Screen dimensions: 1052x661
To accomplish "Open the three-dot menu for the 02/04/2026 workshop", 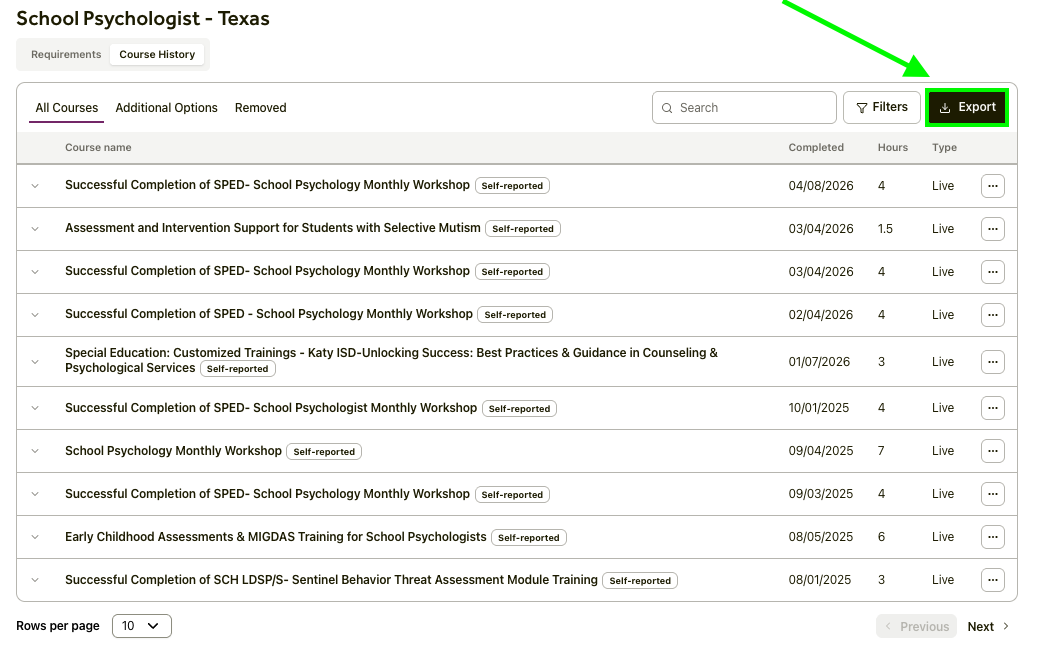I will tap(992, 315).
